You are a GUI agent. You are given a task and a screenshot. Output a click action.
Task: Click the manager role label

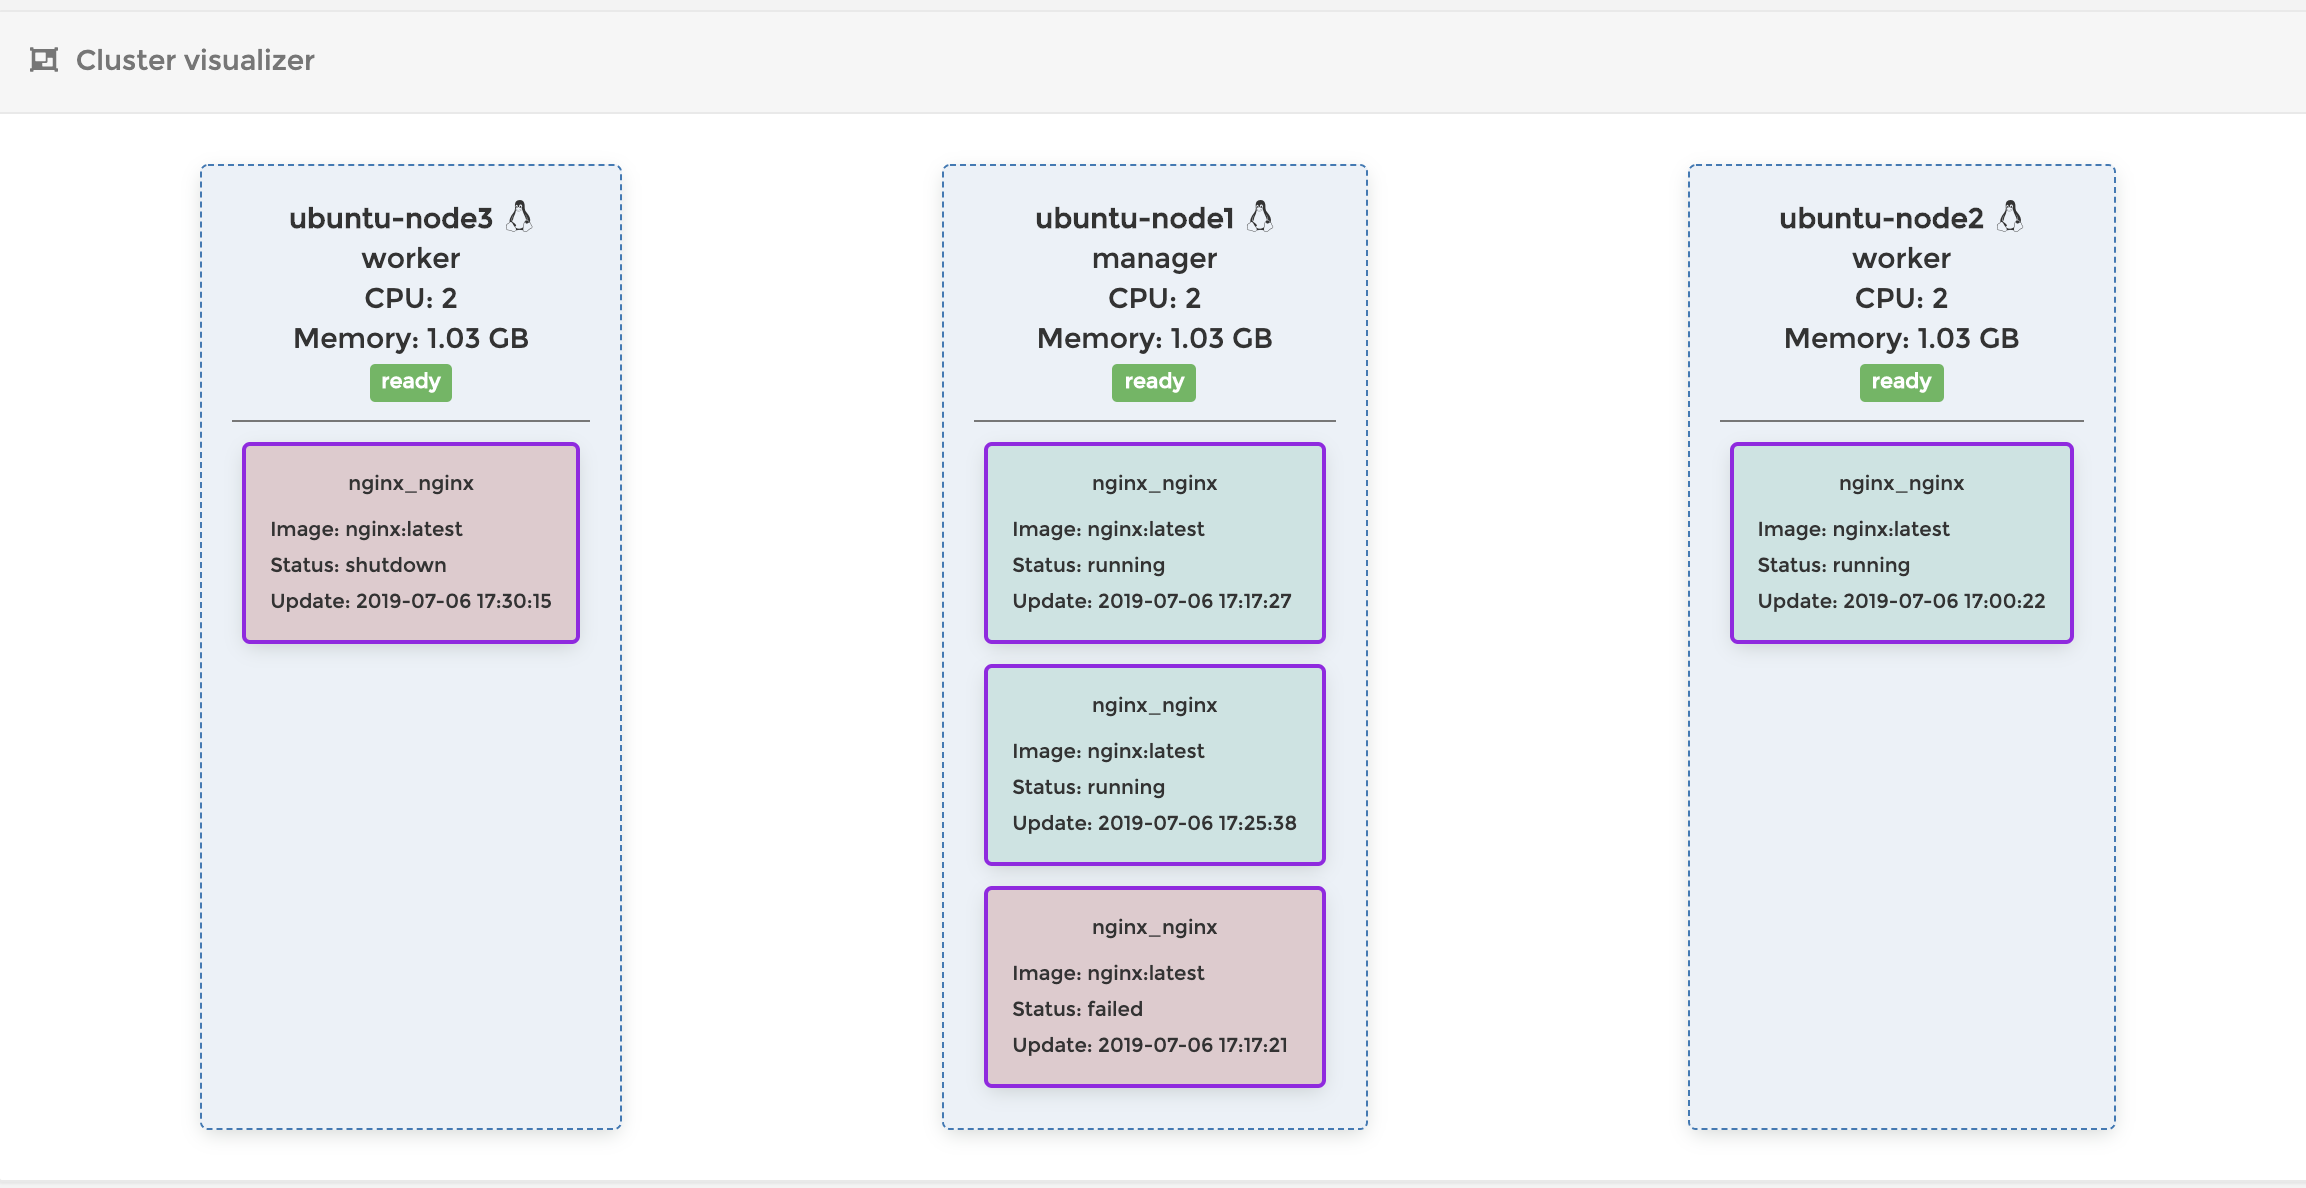coord(1154,258)
